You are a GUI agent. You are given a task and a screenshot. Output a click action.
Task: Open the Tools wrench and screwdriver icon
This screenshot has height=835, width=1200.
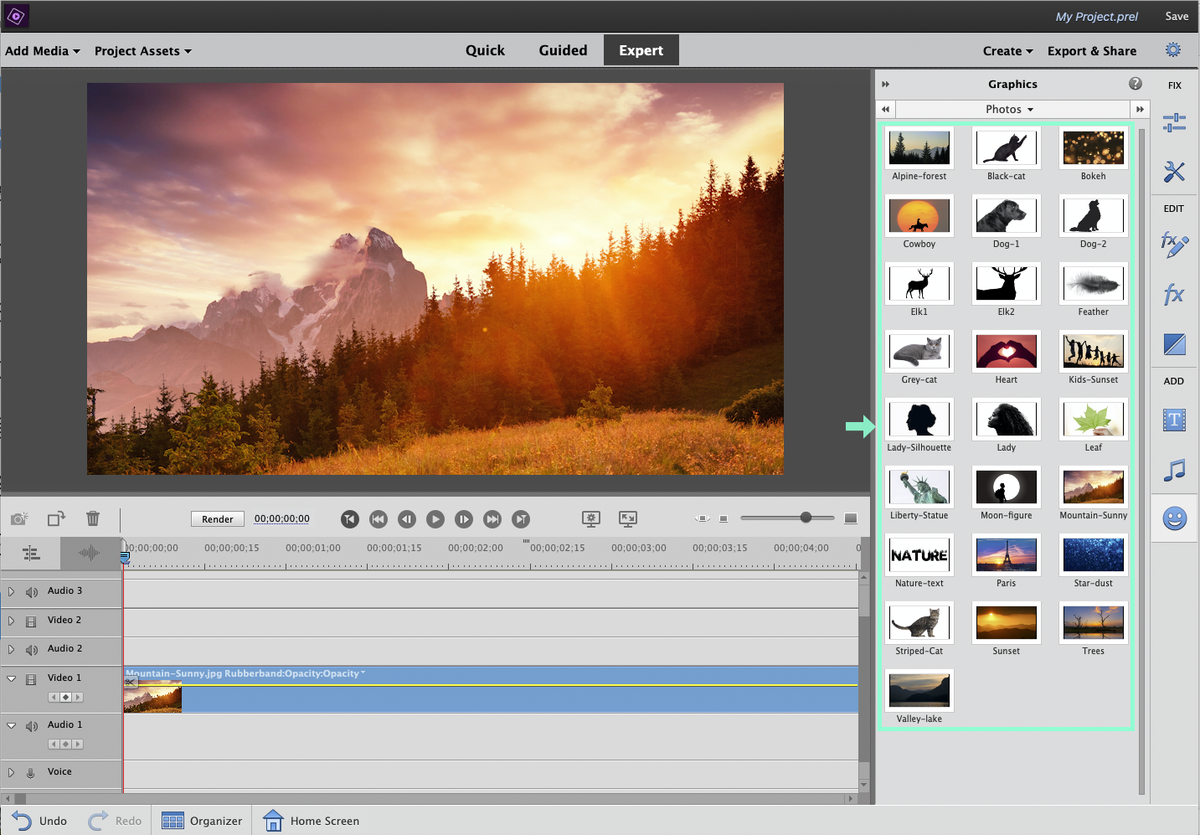pyautogui.click(x=1174, y=172)
